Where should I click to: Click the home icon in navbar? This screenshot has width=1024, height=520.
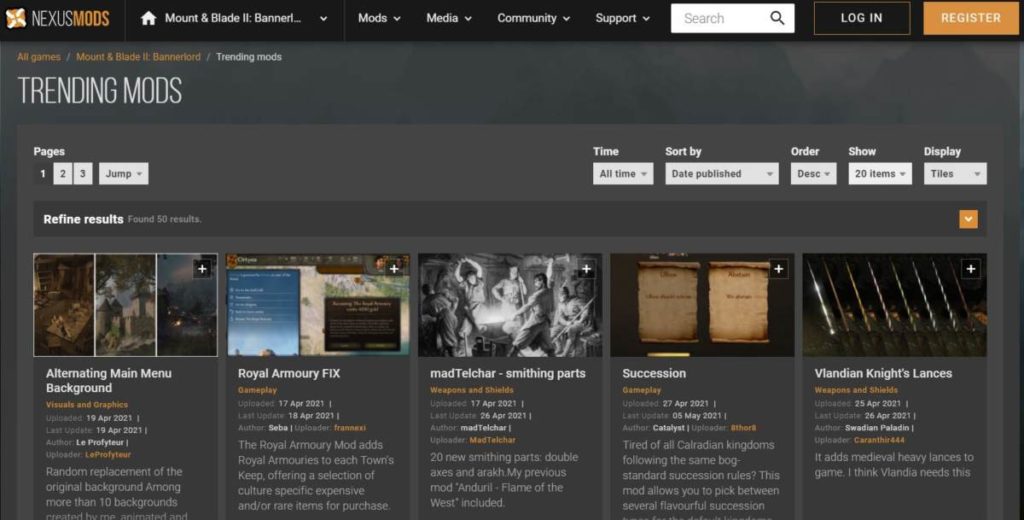(x=148, y=18)
